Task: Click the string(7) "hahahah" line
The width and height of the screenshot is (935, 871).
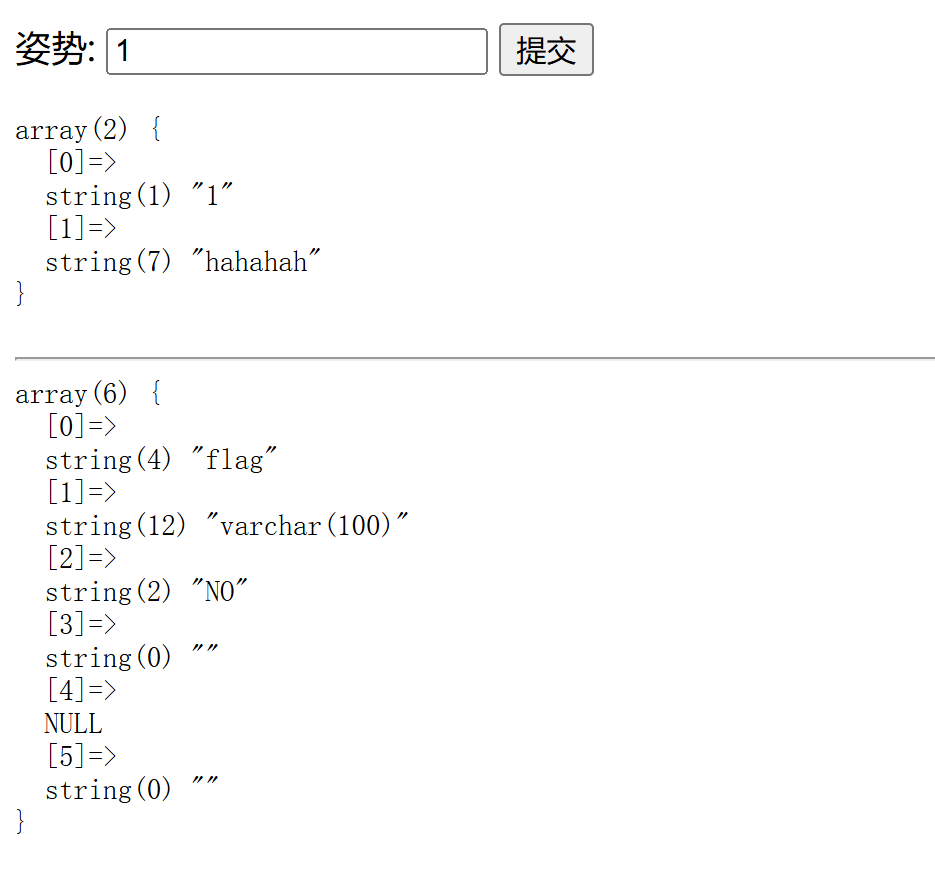Action: (x=183, y=262)
